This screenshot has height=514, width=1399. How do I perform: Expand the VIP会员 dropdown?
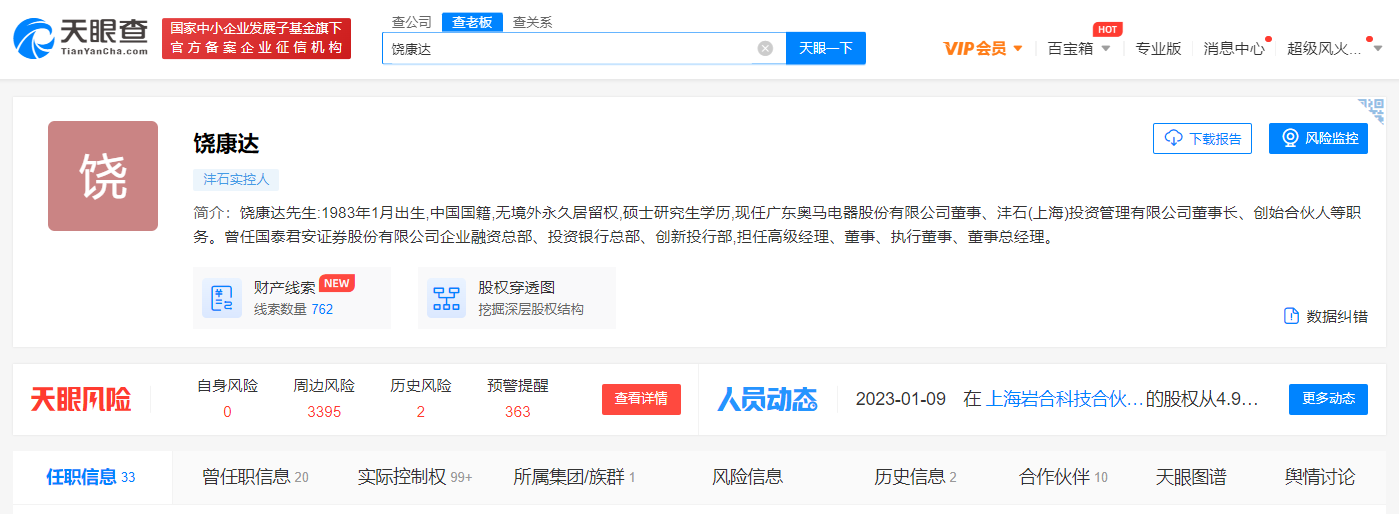[x=1018, y=48]
